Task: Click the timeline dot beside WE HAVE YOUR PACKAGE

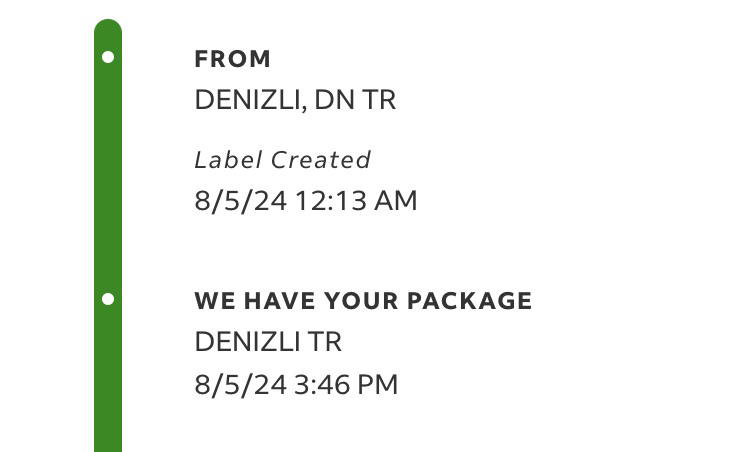Action: (x=108, y=298)
